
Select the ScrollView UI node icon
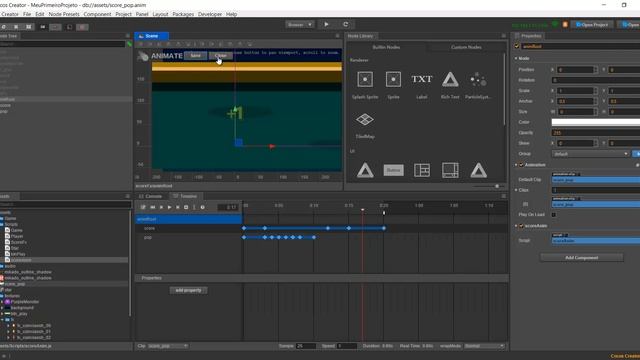(x=450, y=170)
